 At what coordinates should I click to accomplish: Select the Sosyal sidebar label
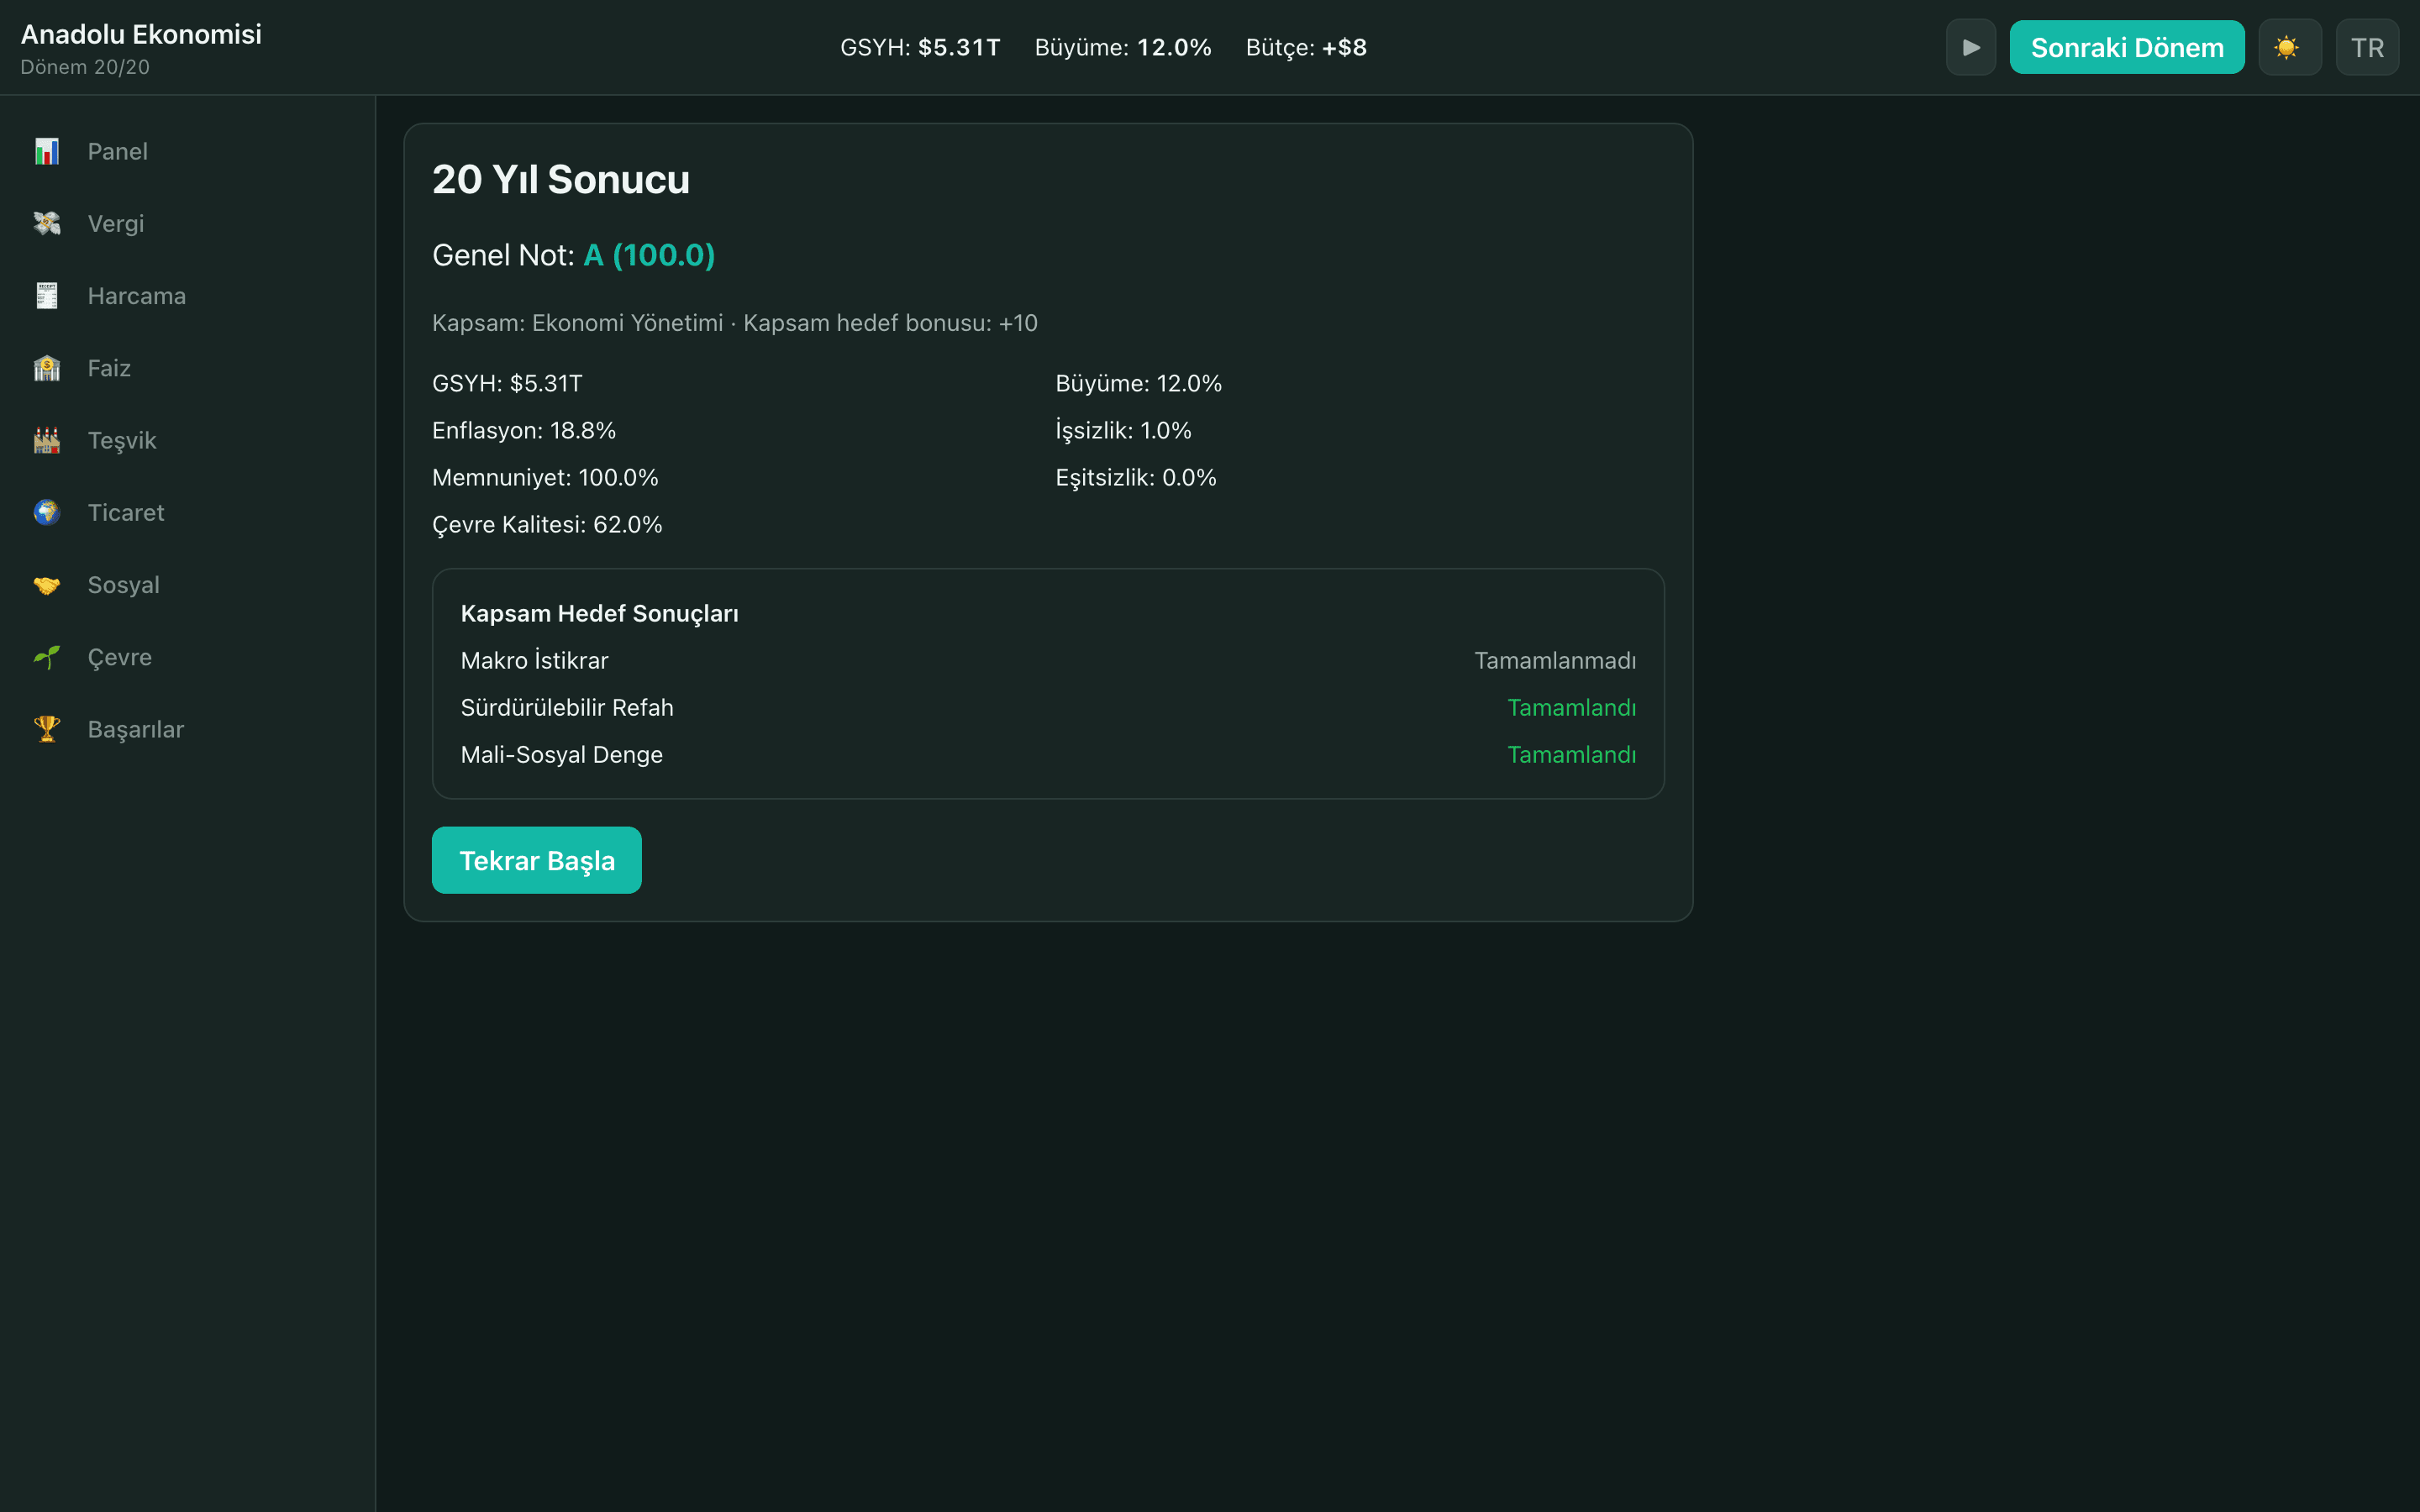(x=124, y=585)
